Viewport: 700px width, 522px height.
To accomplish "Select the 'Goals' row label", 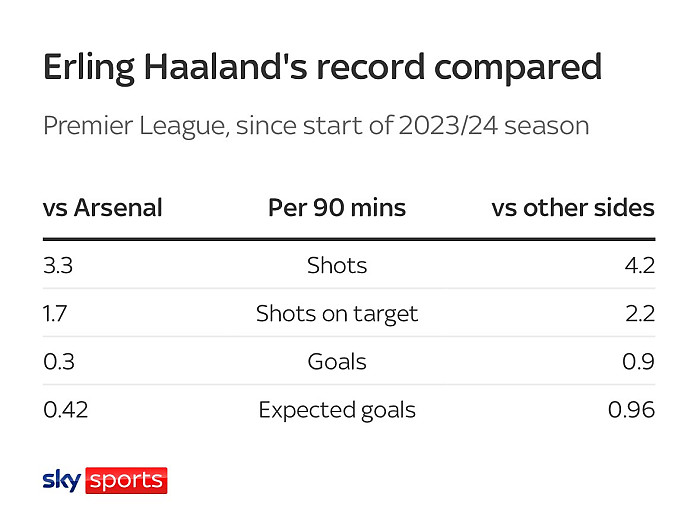I will pyautogui.click(x=337, y=362).
